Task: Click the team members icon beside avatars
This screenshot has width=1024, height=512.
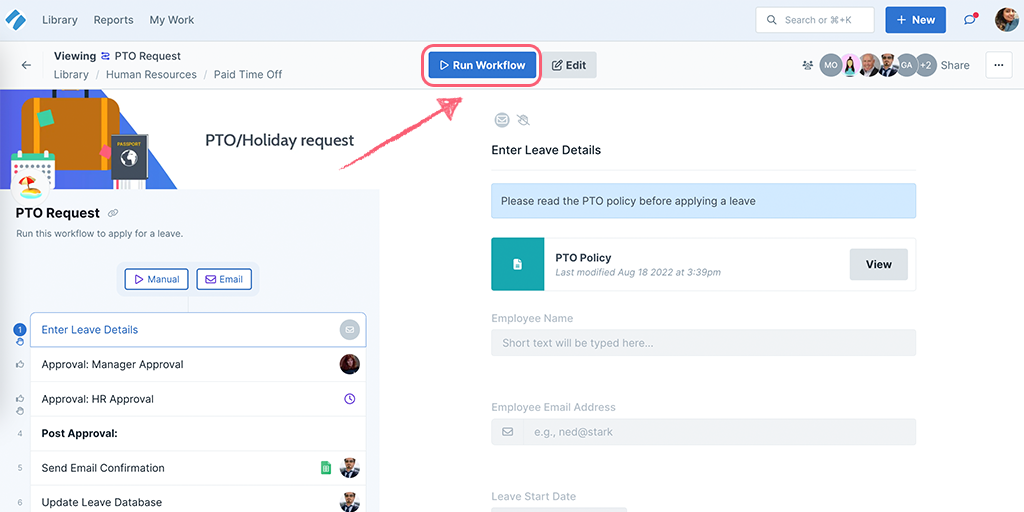Action: (x=808, y=65)
